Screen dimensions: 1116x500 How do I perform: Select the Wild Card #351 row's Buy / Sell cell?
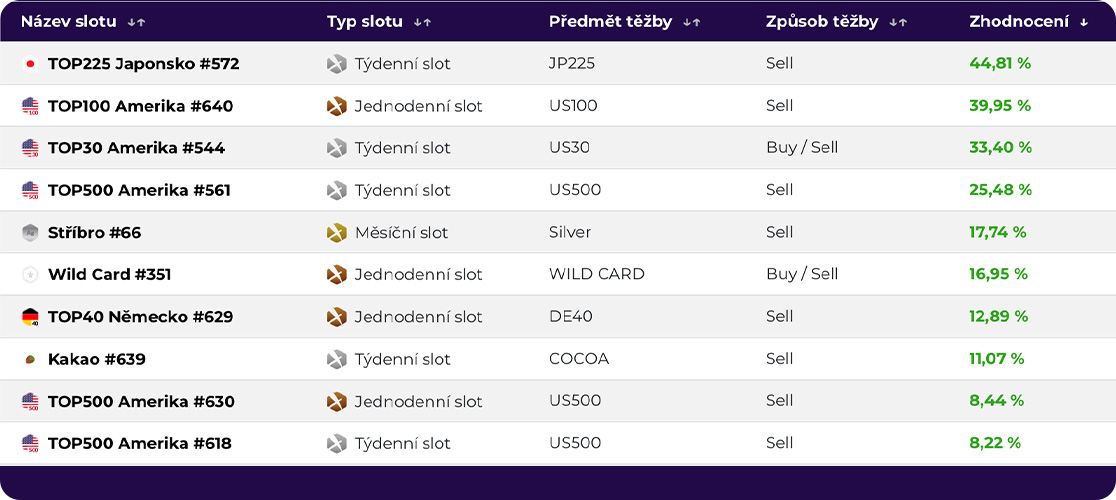(x=802, y=274)
